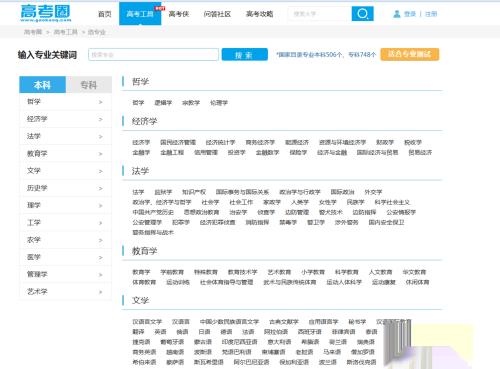Open the 体育教育 major link

coord(144,282)
